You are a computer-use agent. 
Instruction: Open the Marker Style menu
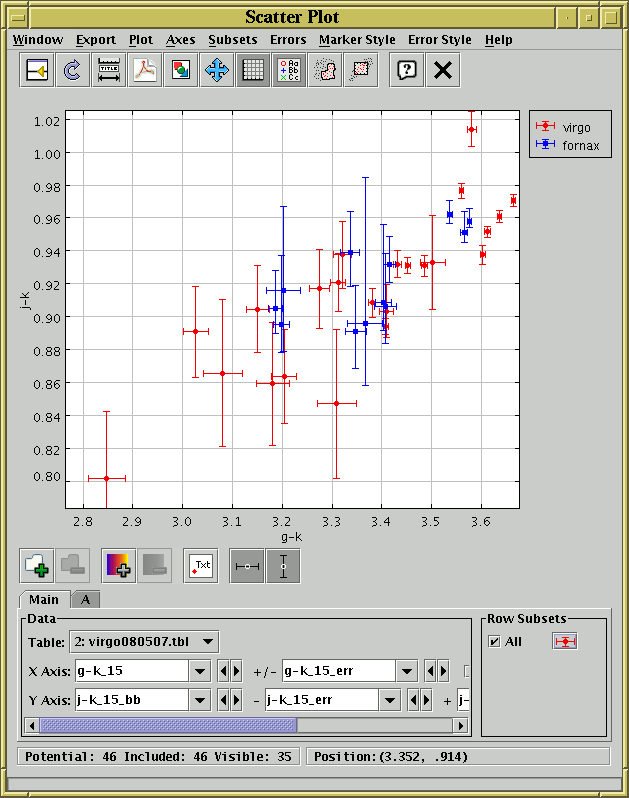pos(357,40)
